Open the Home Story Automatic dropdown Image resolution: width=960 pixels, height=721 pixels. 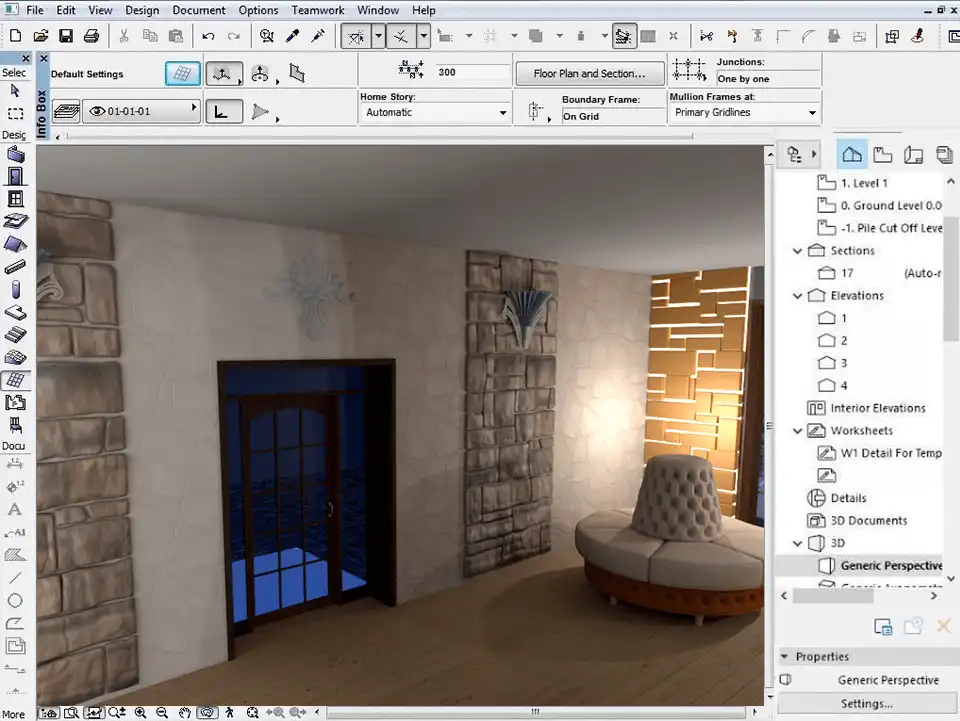435,113
